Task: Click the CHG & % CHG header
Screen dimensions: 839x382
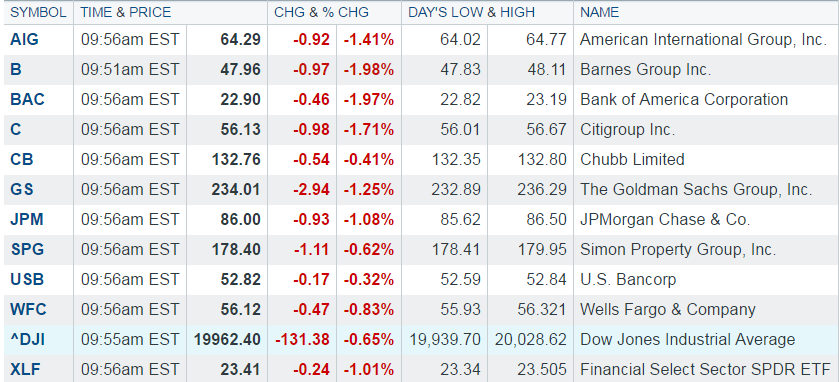Action: pyautogui.click(x=321, y=12)
